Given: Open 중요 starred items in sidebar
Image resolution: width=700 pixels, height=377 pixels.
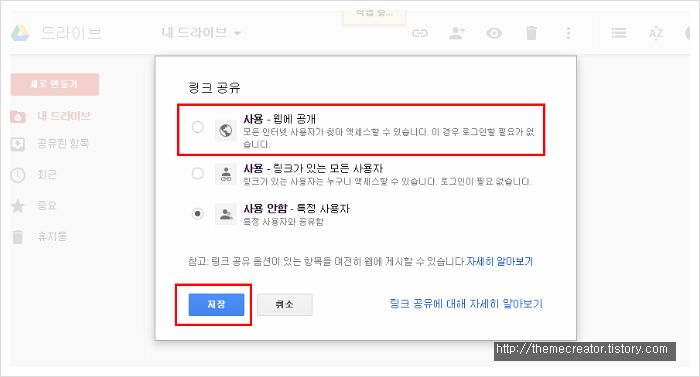Looking at the screenshot, I should (x=47, y=205).
